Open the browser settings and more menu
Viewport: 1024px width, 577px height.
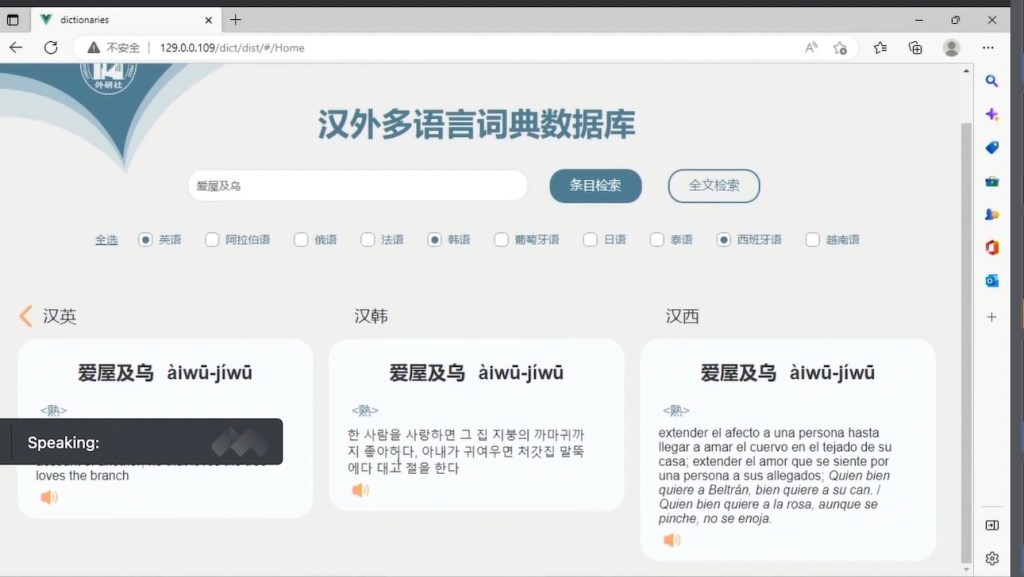[x=988, y=47]
